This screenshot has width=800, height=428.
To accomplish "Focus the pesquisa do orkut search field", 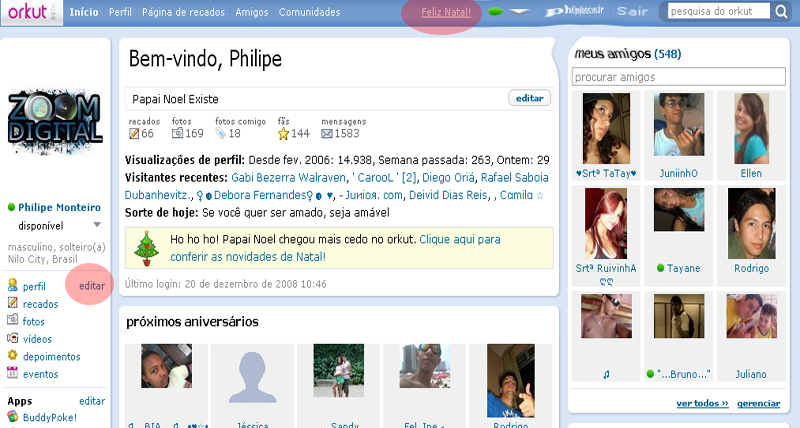I will pyautogui.click(x=718, y=11).
